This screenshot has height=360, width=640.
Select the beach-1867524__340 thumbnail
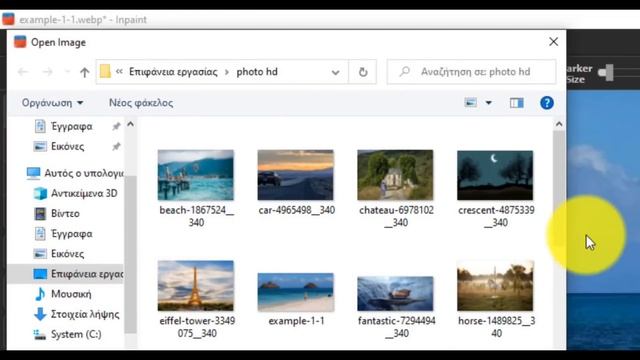pos(196,175)
